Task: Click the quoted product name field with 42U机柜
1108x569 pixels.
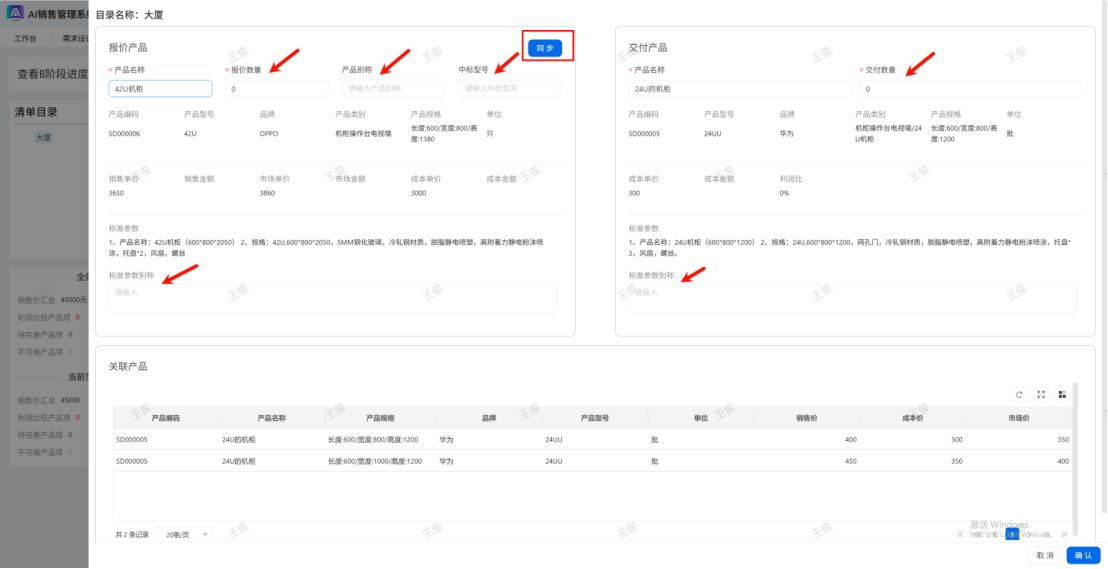Action: point(160,89)
